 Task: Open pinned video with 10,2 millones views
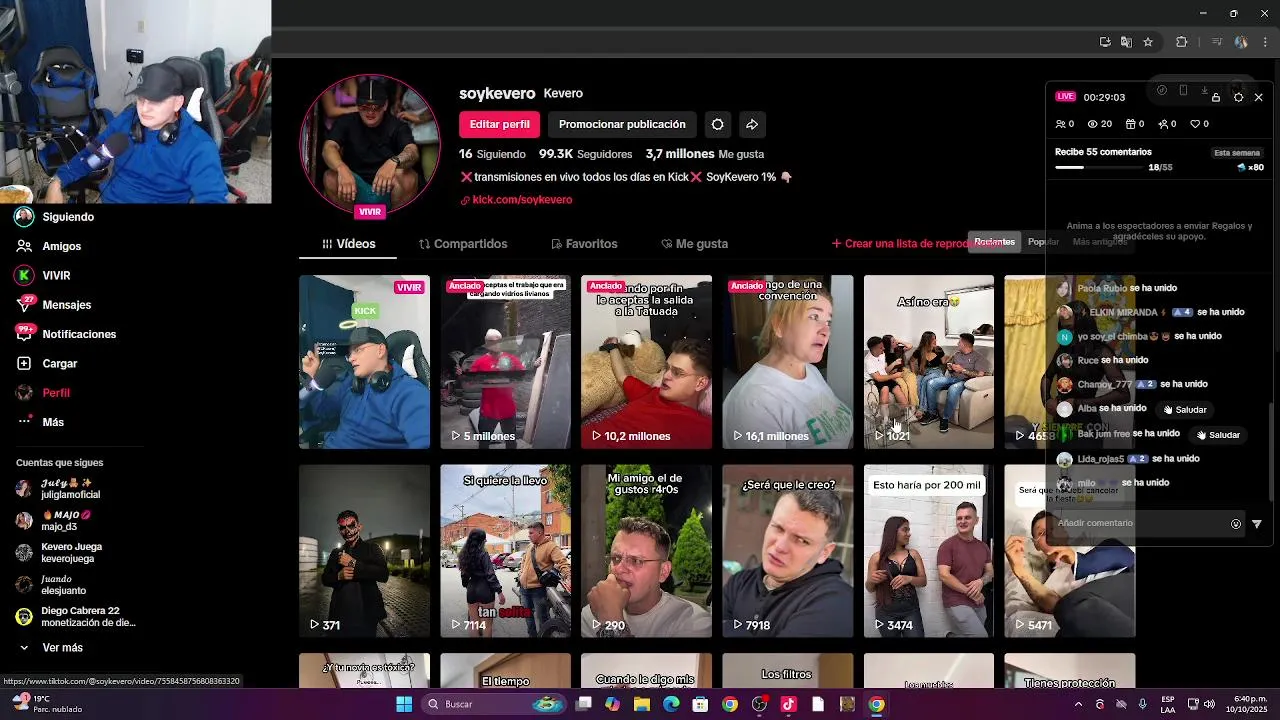(x=646, y=362)
